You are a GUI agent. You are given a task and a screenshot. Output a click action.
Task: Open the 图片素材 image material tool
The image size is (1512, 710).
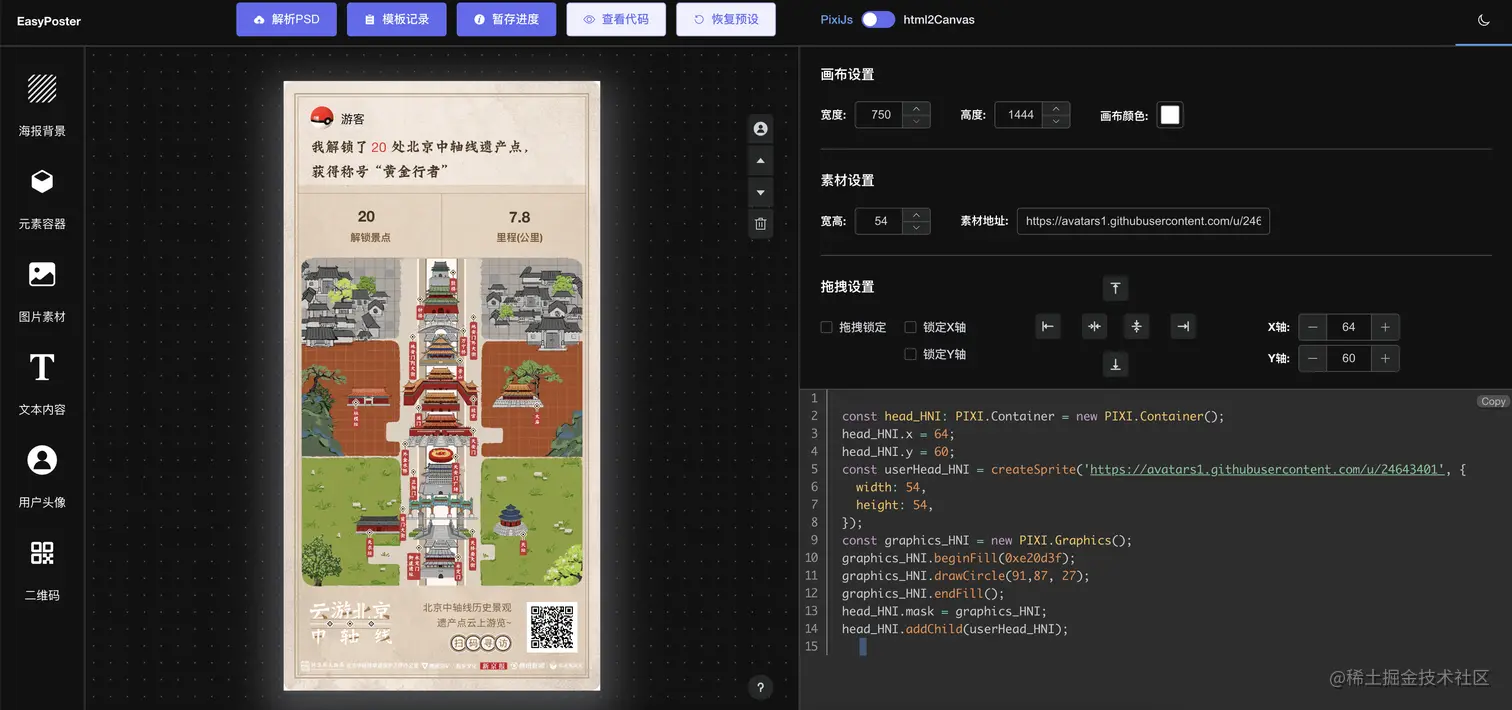click(x=42, y=291)
